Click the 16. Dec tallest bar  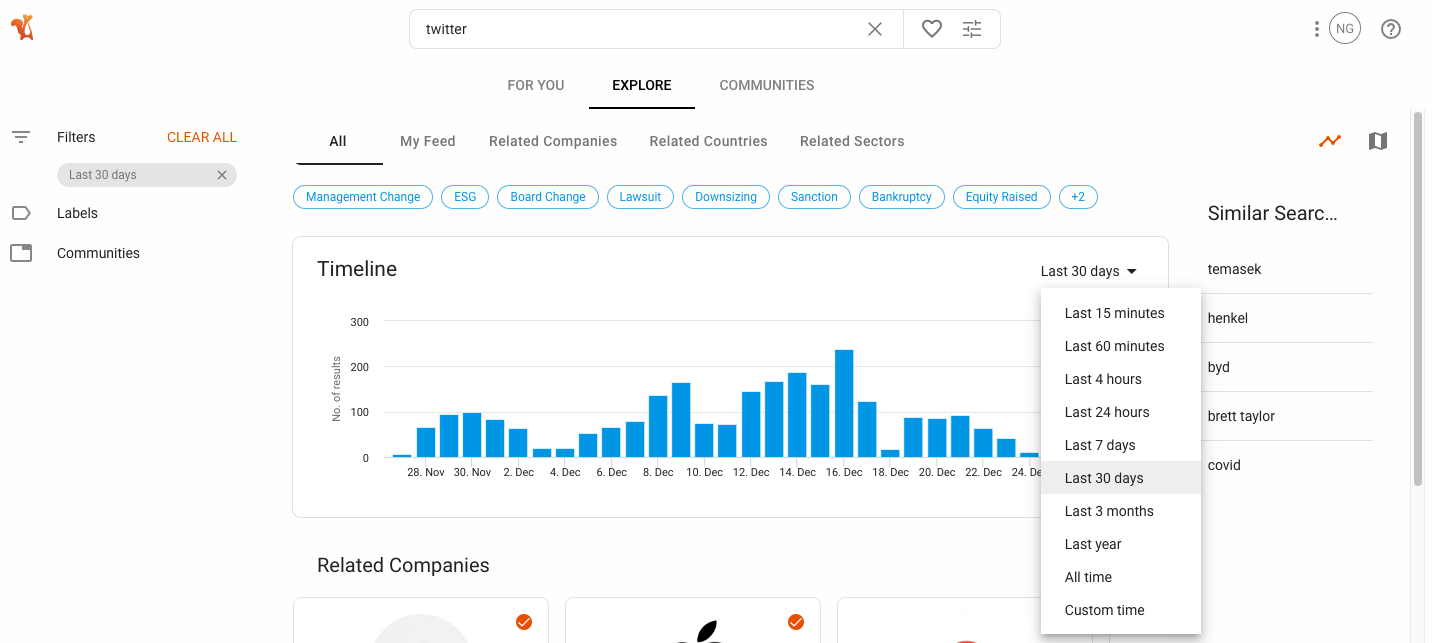(x=844, y=404)
